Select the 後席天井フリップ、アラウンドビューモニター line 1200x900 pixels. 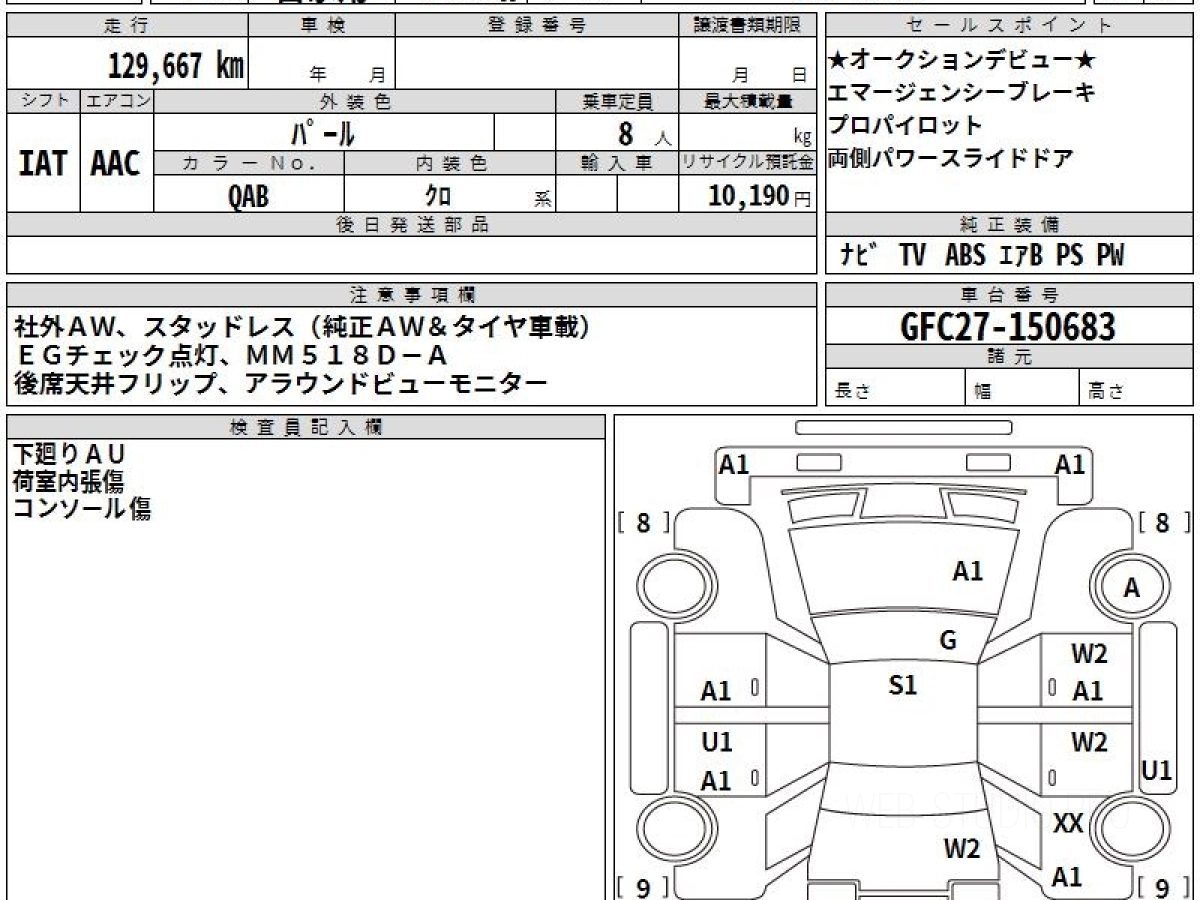tap(281, 382)
